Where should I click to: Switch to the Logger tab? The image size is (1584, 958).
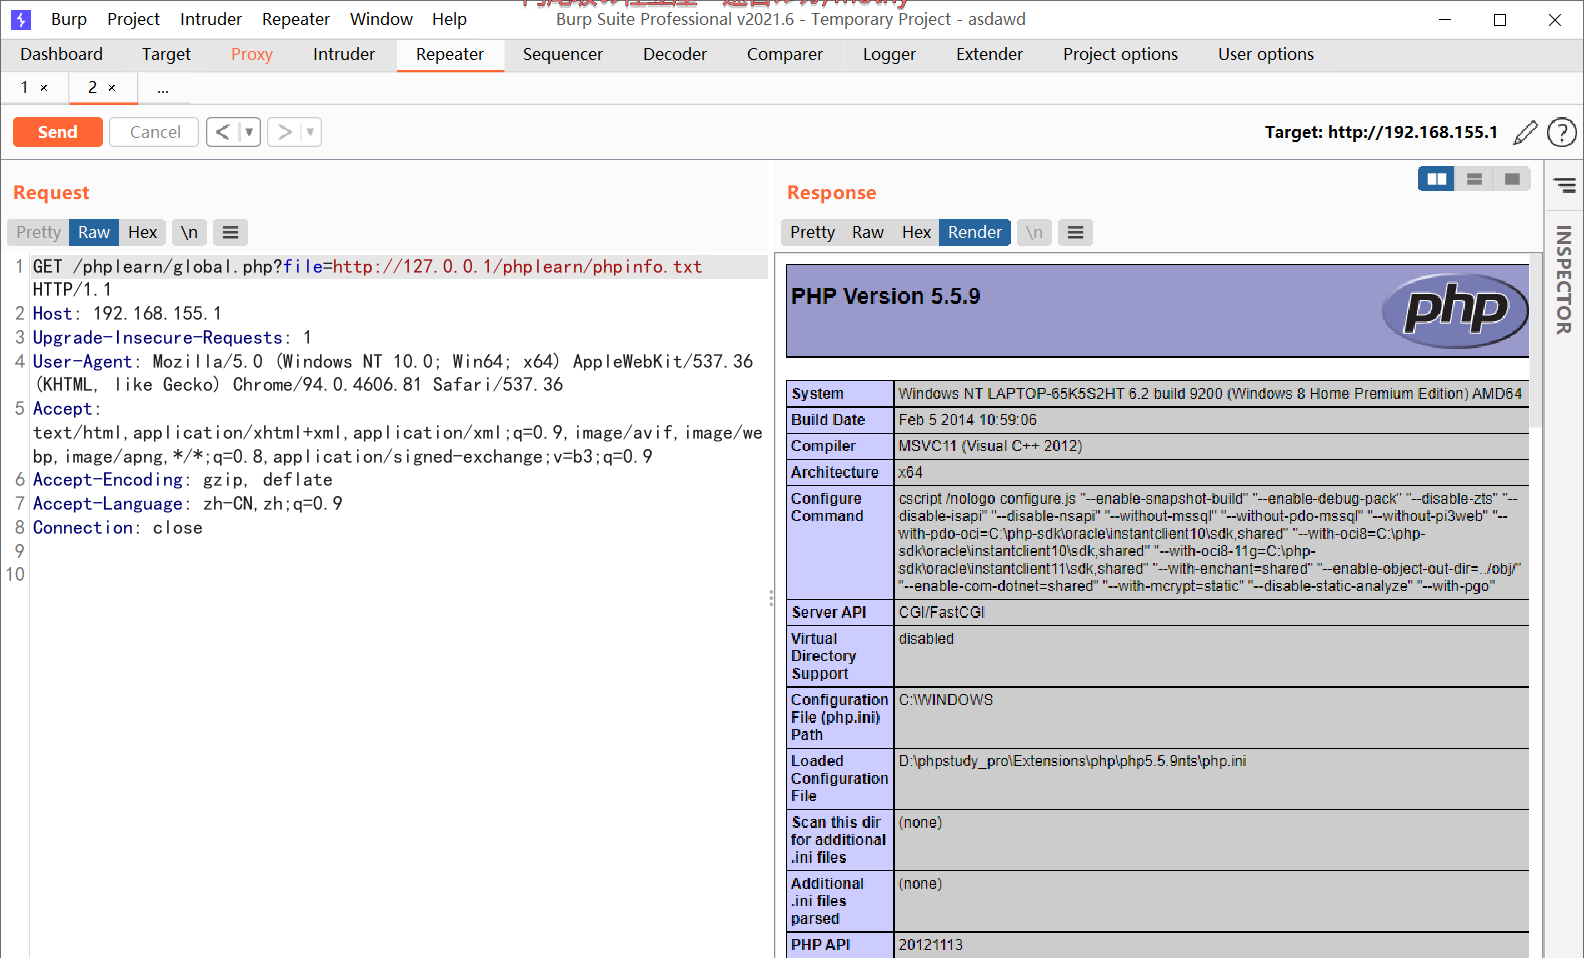[889, 54]
